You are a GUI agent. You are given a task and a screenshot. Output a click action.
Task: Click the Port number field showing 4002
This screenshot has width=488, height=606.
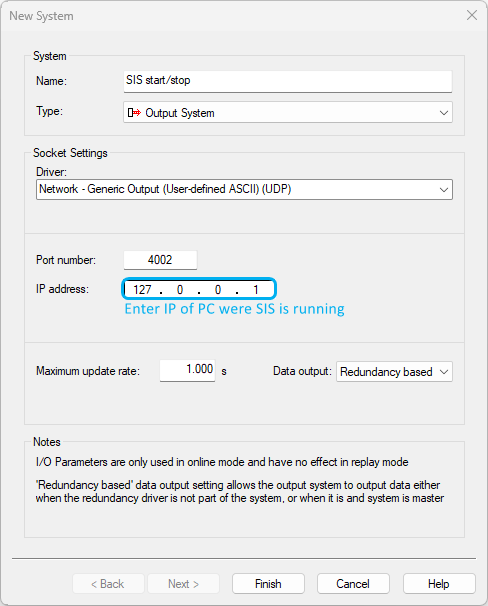click(x=160, y=260)
